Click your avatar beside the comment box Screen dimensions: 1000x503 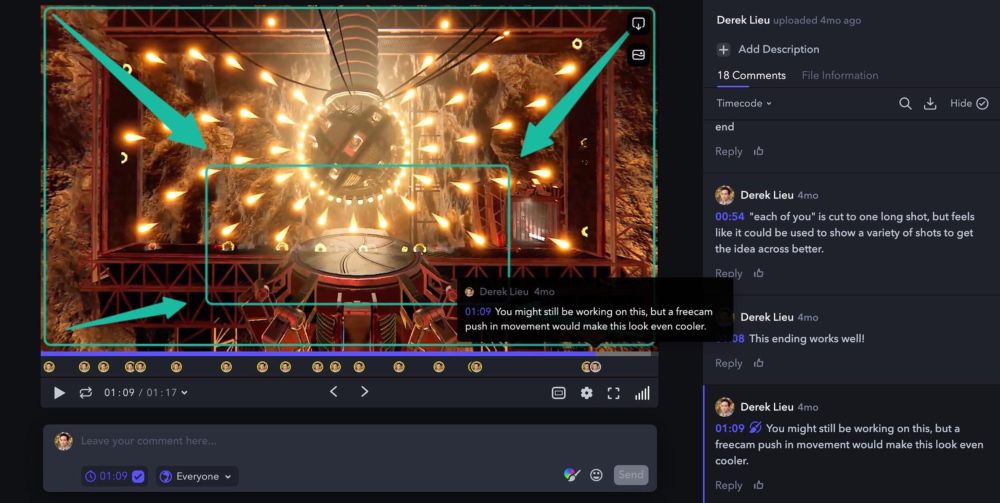pyautogui.click(x=63, y=441)
